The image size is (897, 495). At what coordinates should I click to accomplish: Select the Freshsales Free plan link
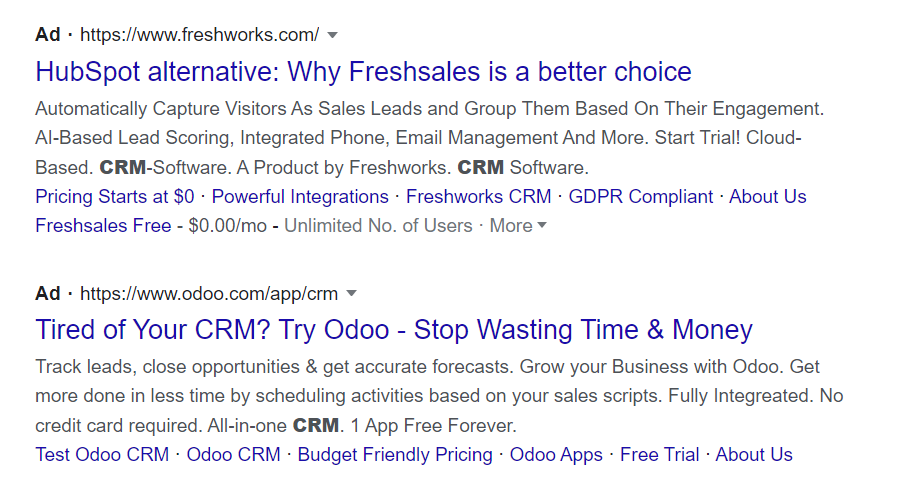(x=103, y=226)
